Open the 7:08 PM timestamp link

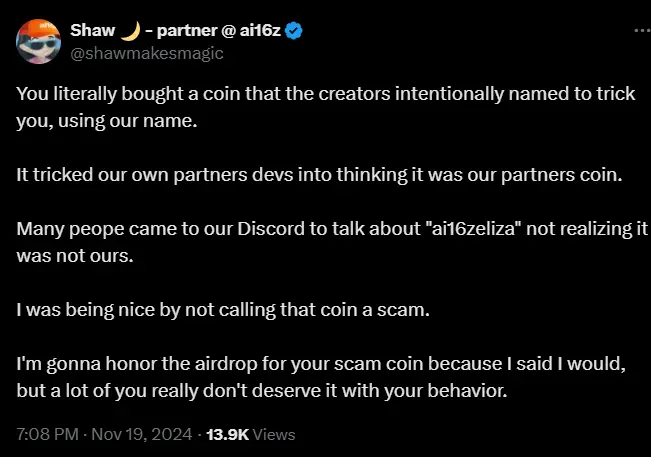coord(45,435)
